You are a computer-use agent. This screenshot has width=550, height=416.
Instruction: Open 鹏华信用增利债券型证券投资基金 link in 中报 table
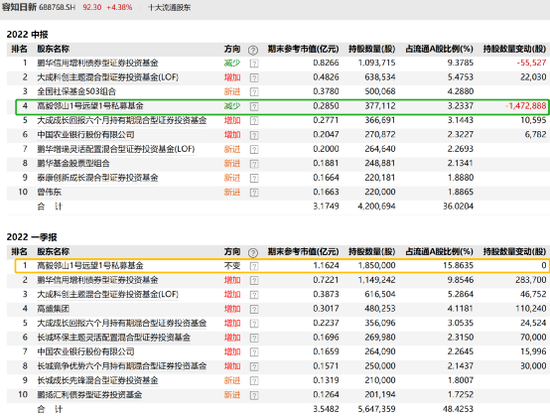click(x=98, y=63)
